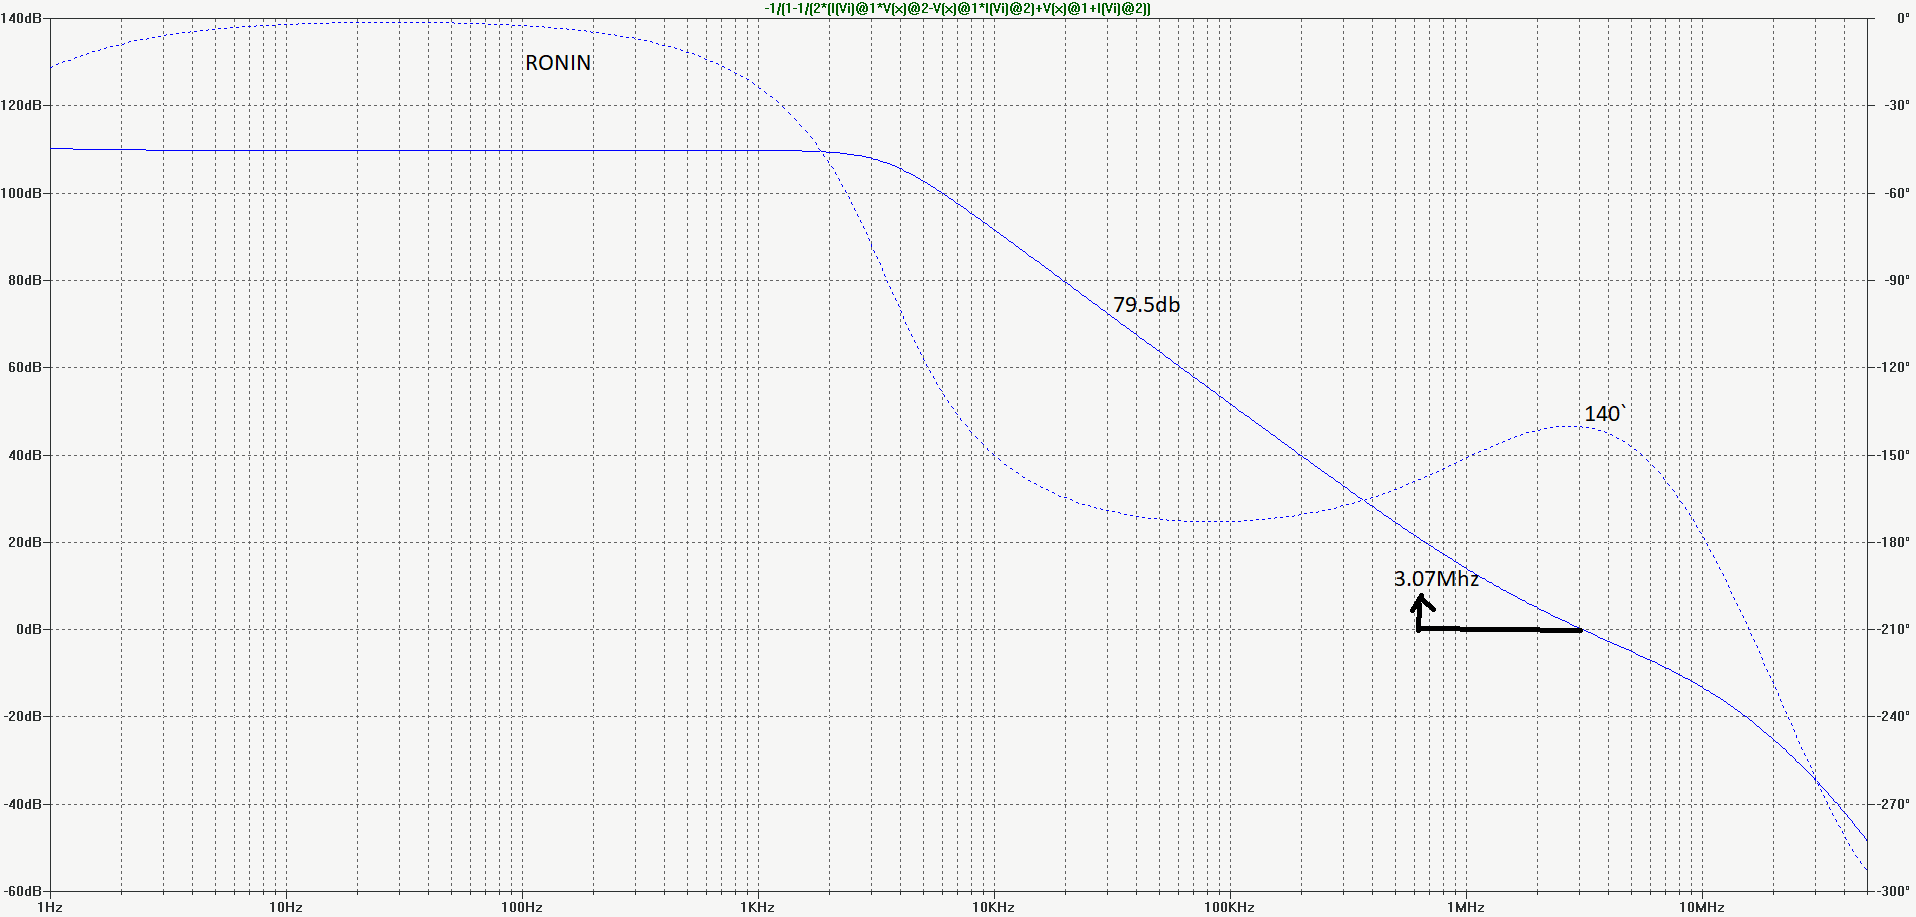This screenshot has width=1916, height=917.
Task: Select the 60dB magnitude axis label
Action: click(25, 367)
